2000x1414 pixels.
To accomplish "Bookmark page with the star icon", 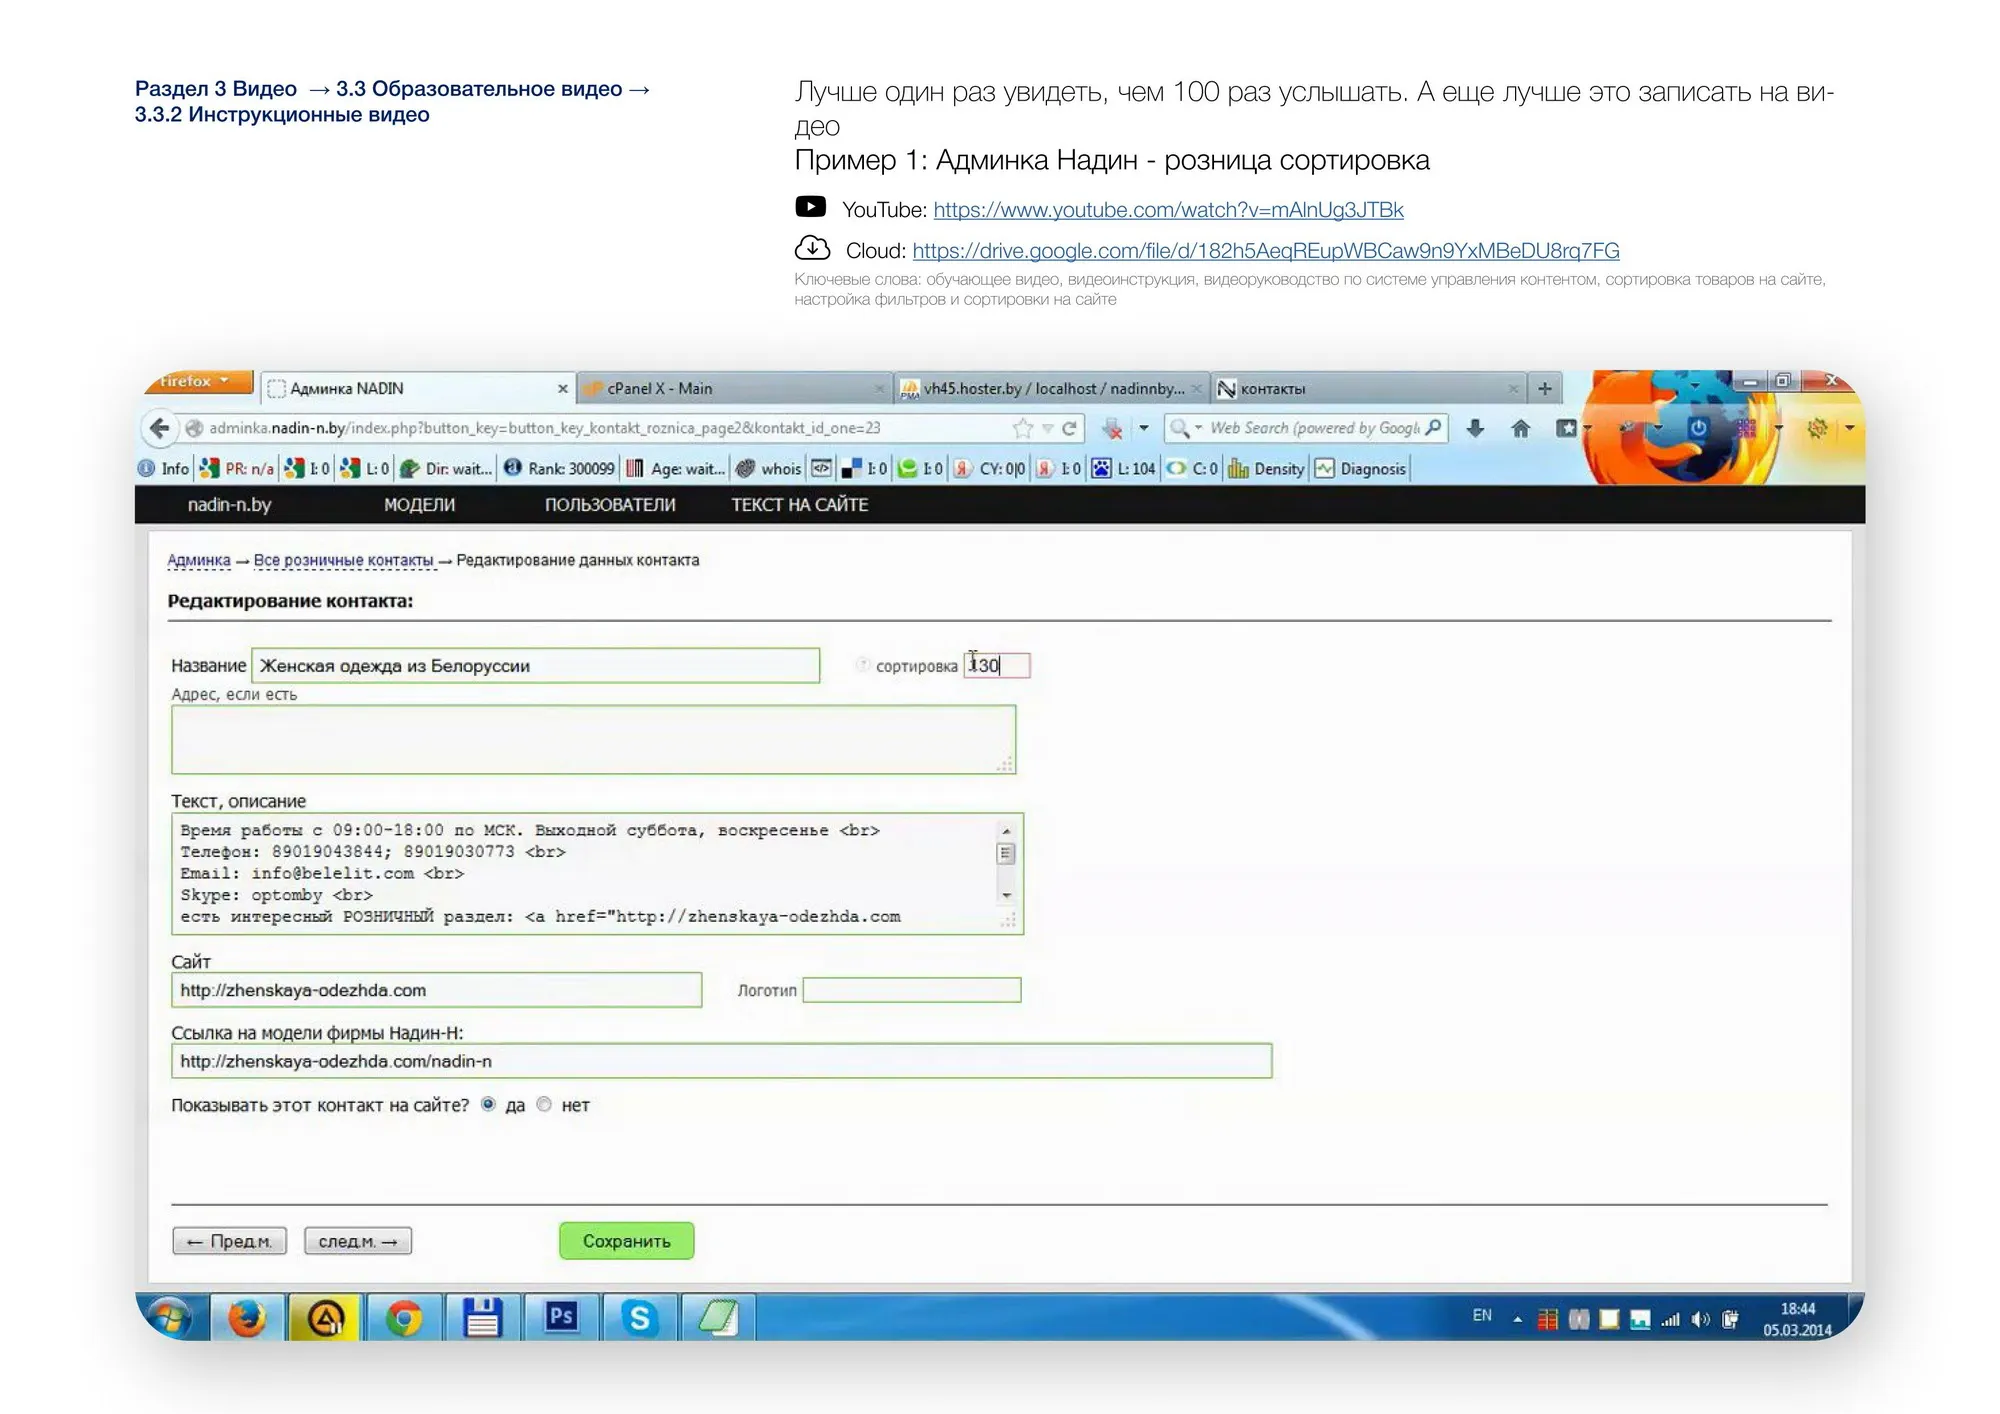I will click(x=1022, y=429).
